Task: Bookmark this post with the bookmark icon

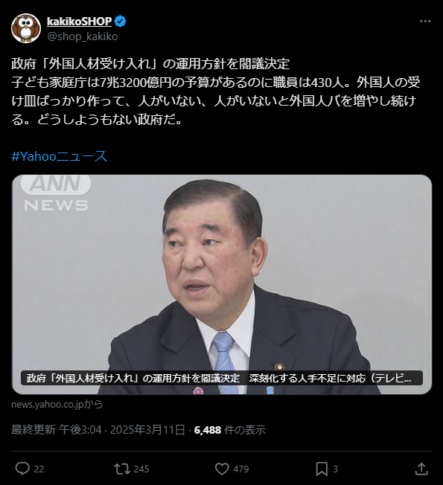Action: (322, 469)
